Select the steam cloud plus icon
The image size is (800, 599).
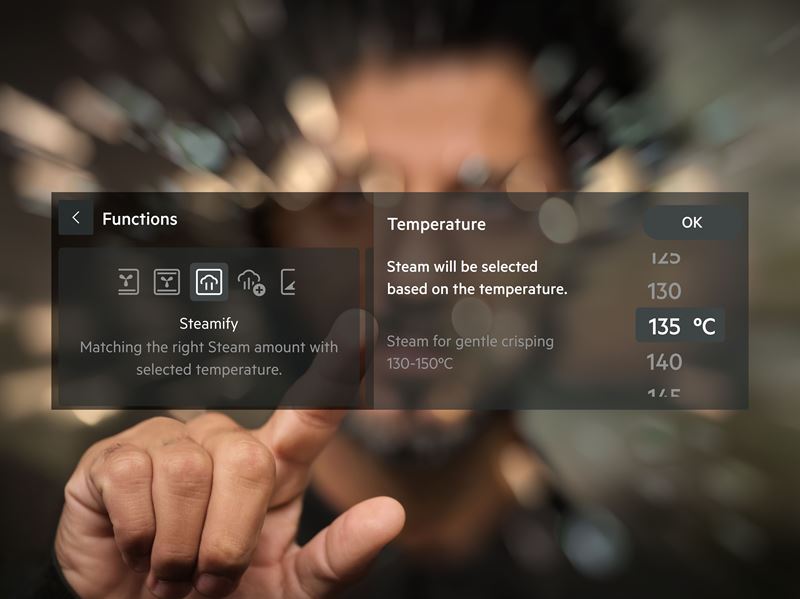coord(251,282)
